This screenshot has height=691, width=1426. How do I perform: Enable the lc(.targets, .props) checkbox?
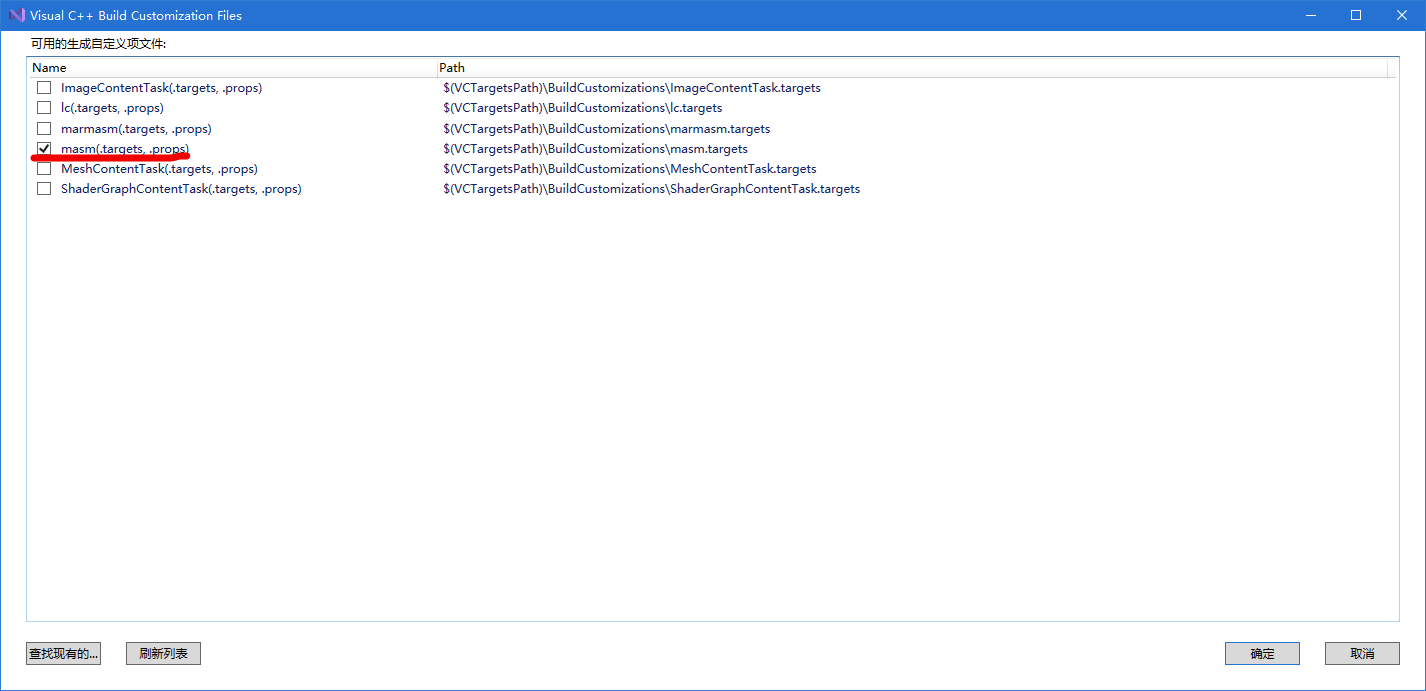coord(44,108)
